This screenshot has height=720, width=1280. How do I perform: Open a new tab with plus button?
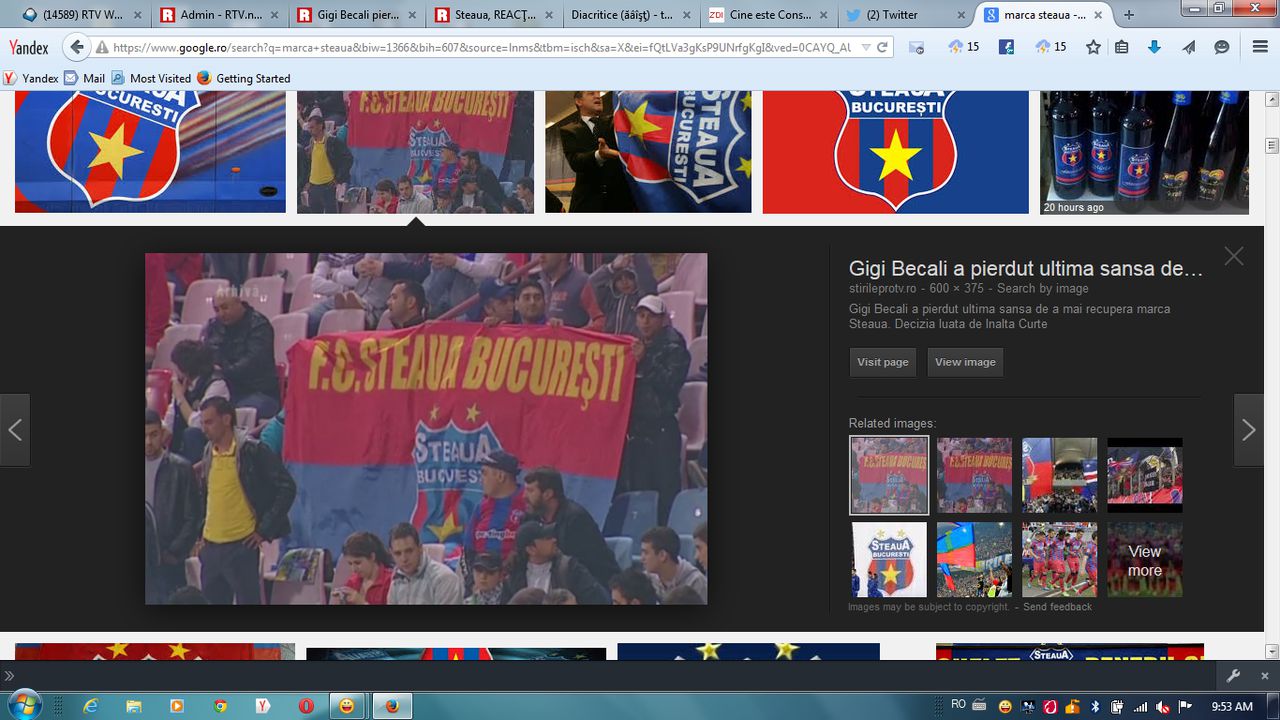click(x=1129, y=14)
